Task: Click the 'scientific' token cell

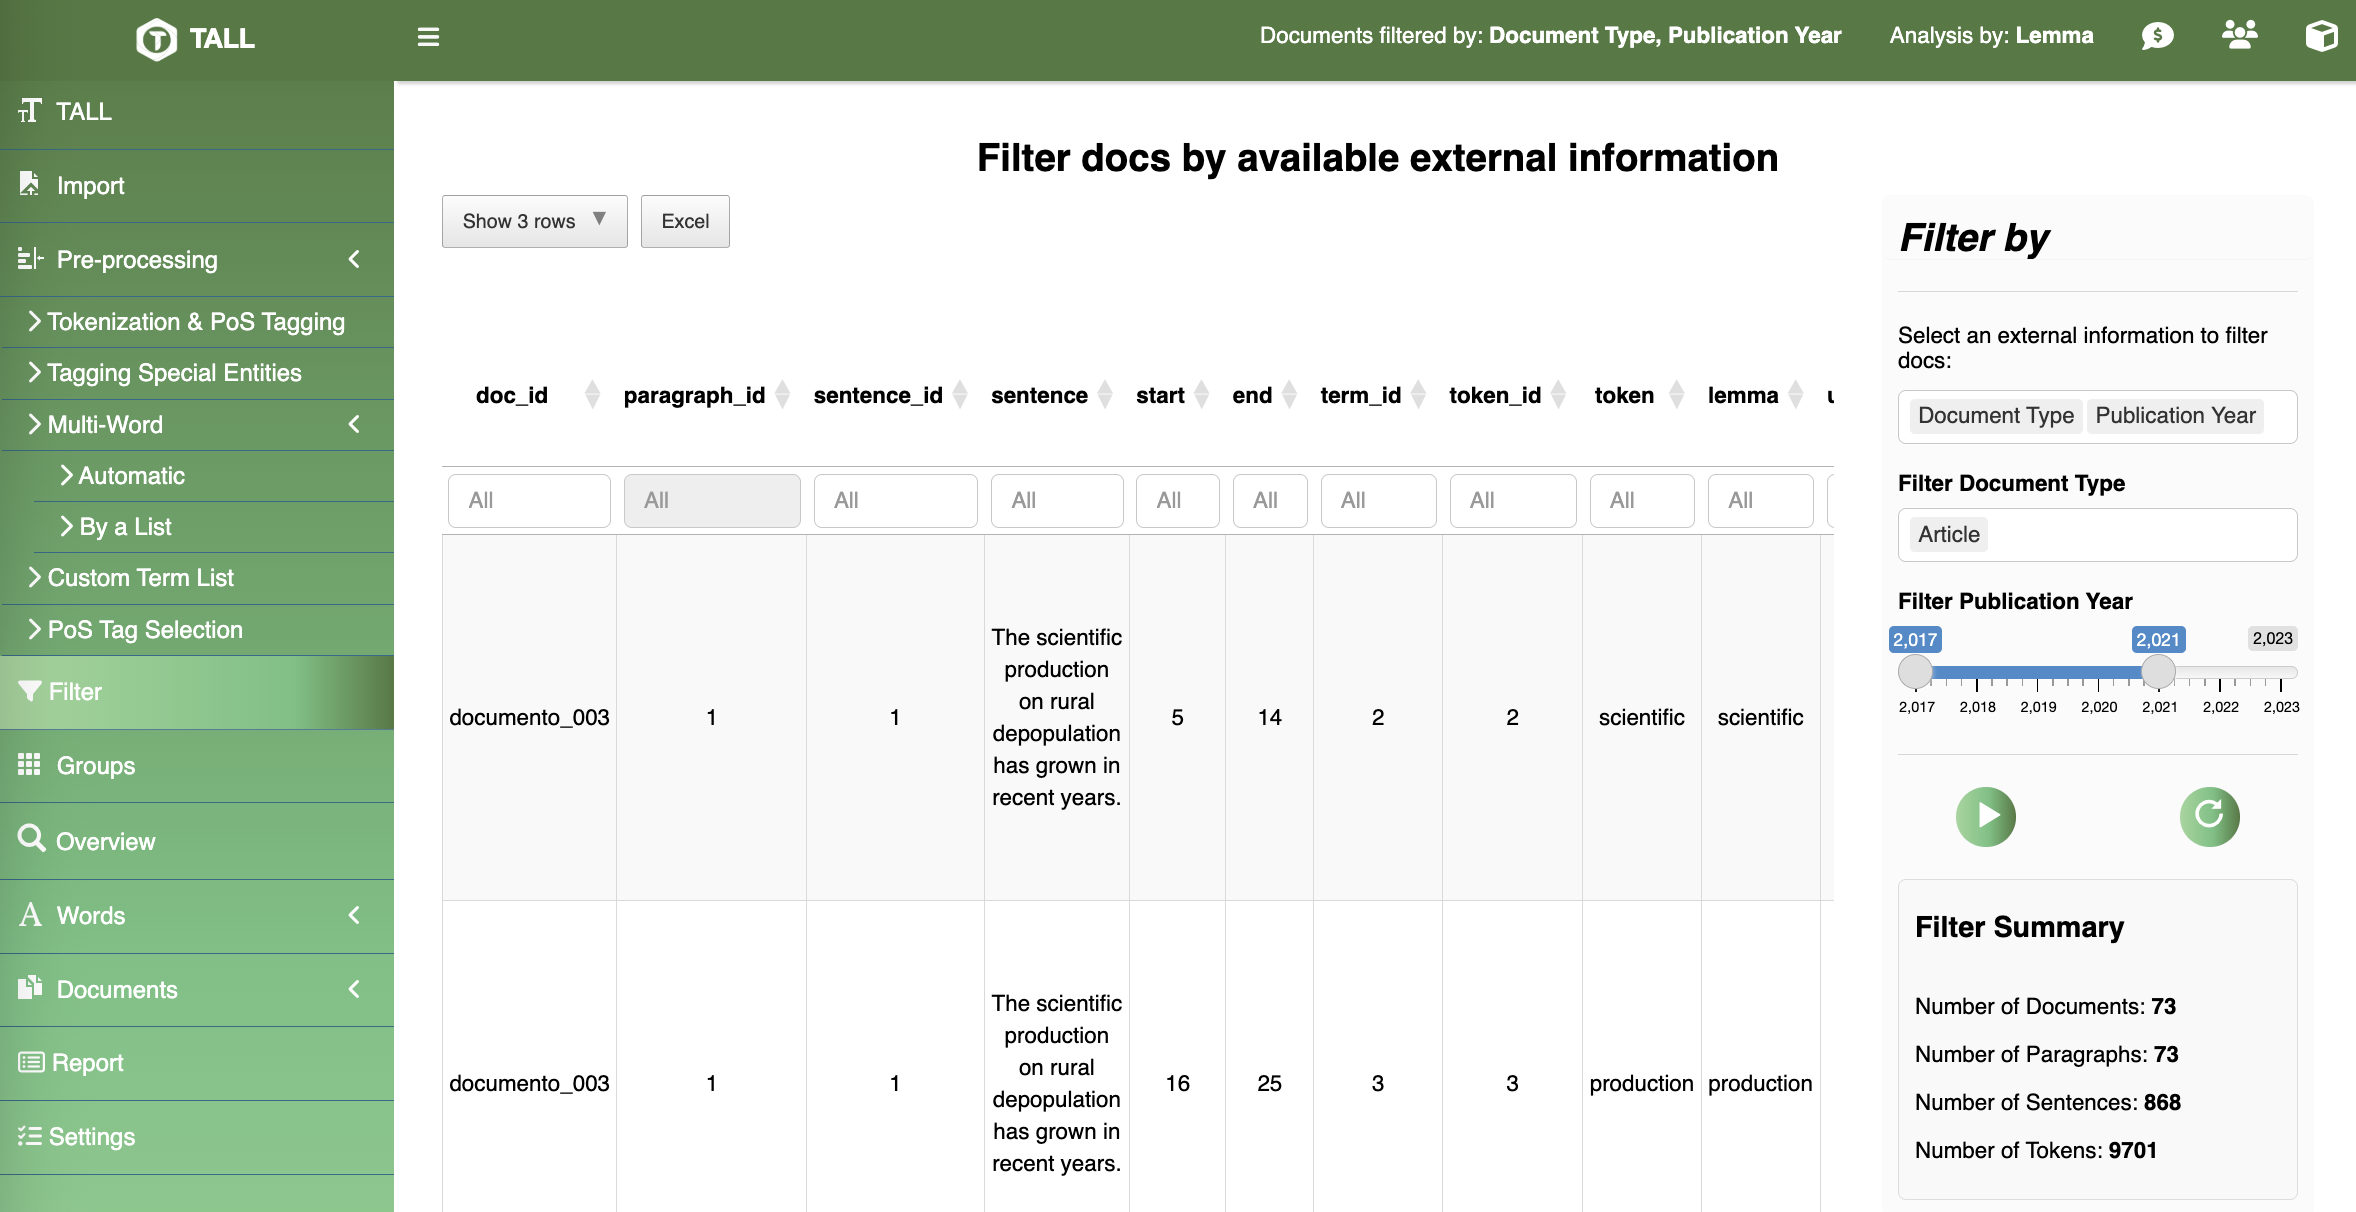Action: (1641, 717)
